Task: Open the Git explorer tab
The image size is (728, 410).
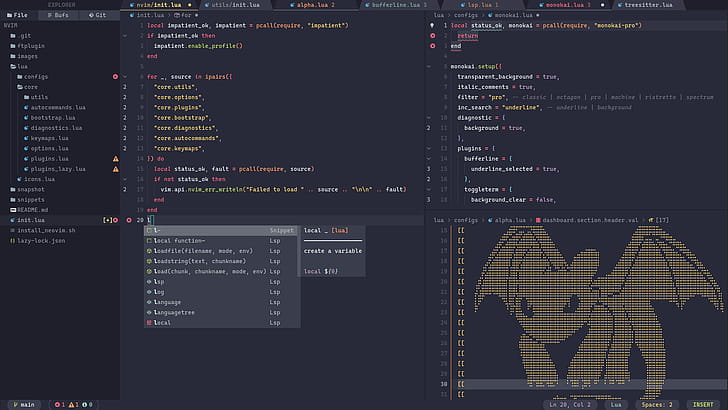Action: (x=100, y=16)
